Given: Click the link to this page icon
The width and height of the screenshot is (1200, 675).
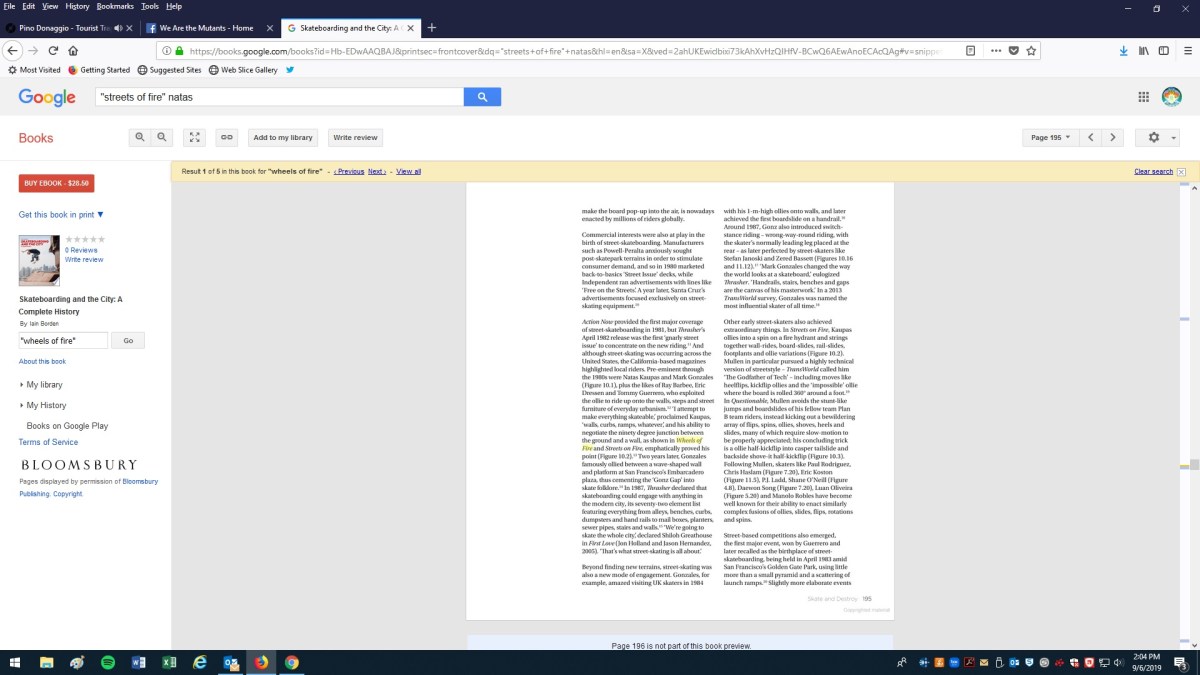Looking at the screenshot, I should click(227, 137).
